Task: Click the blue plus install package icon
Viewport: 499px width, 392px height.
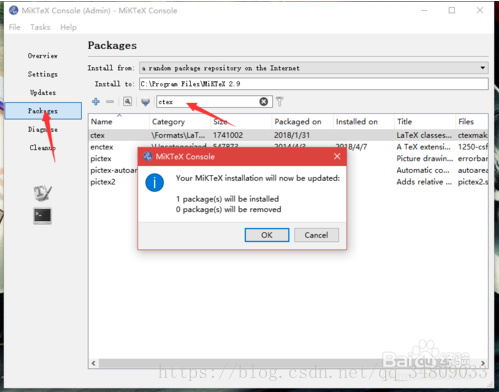Action: click(x=96, y=102)
